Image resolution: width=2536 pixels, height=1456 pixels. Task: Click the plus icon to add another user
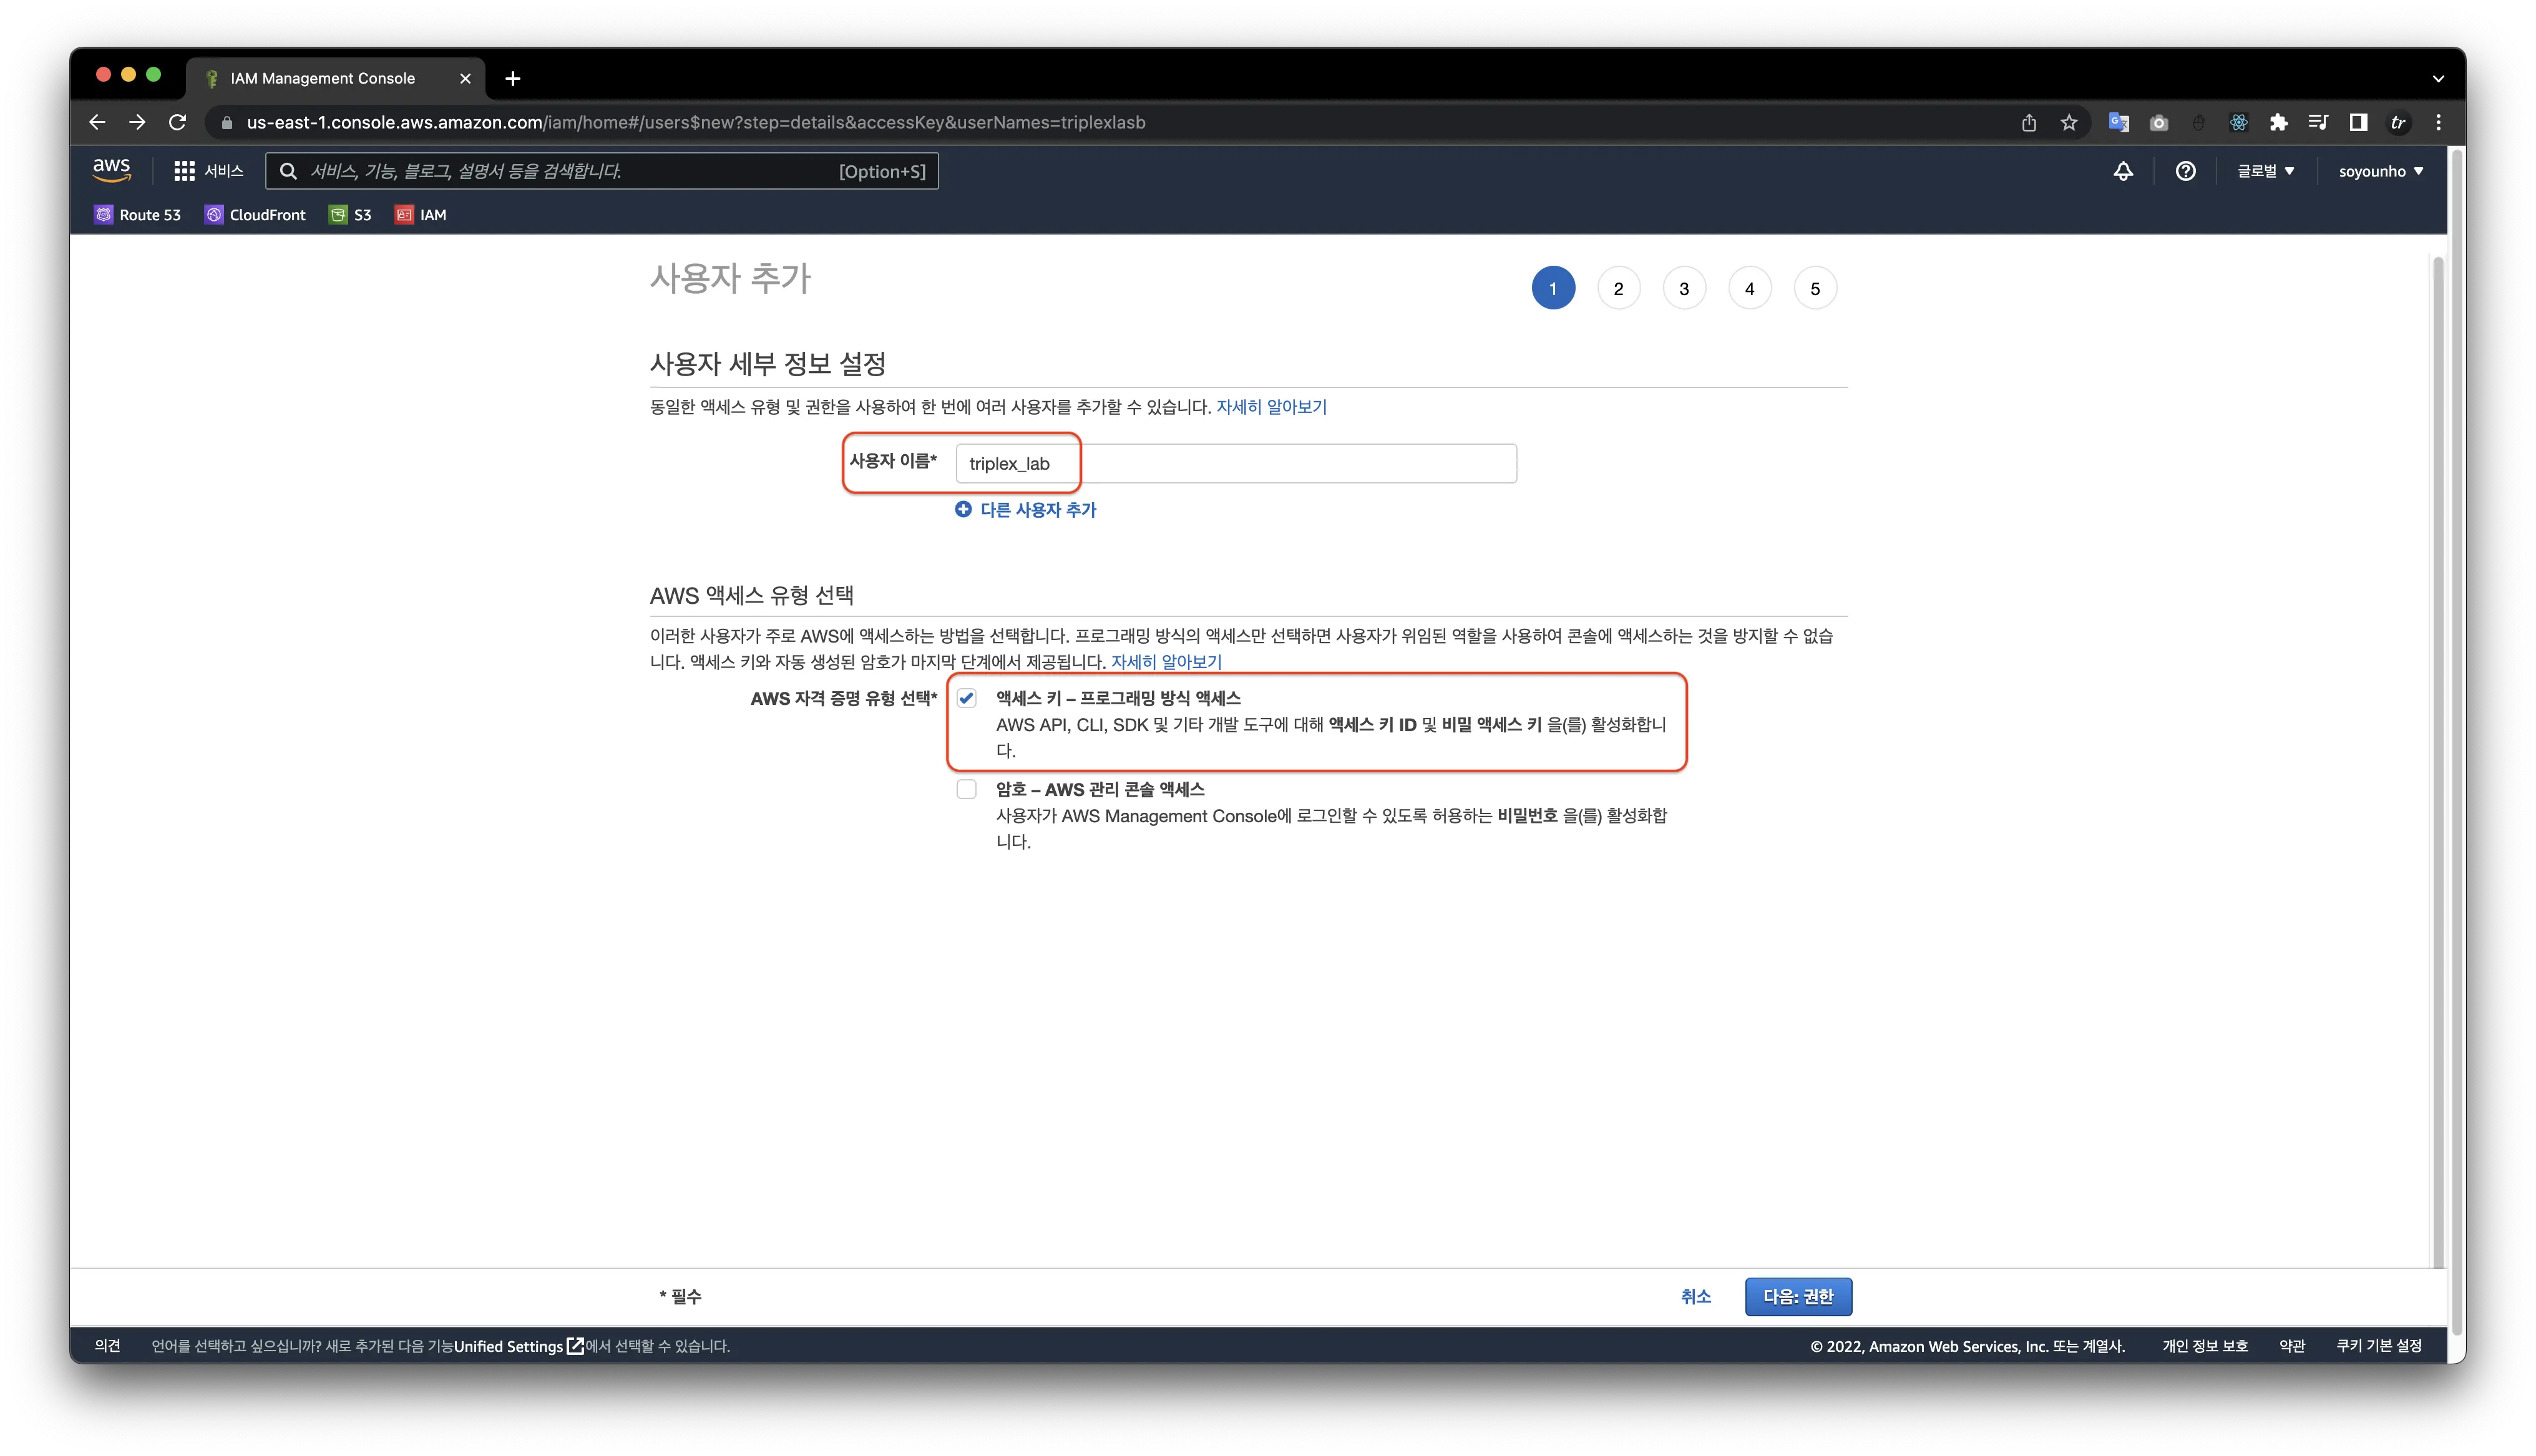(963, 509)
